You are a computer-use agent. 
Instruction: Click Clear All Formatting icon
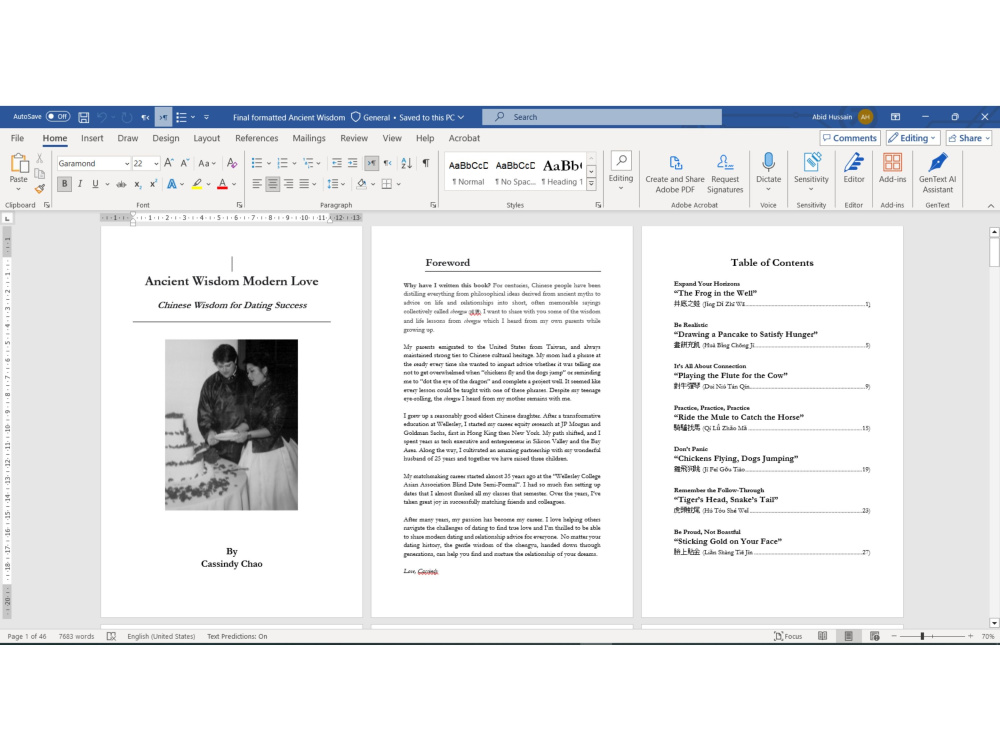(232, 163)
